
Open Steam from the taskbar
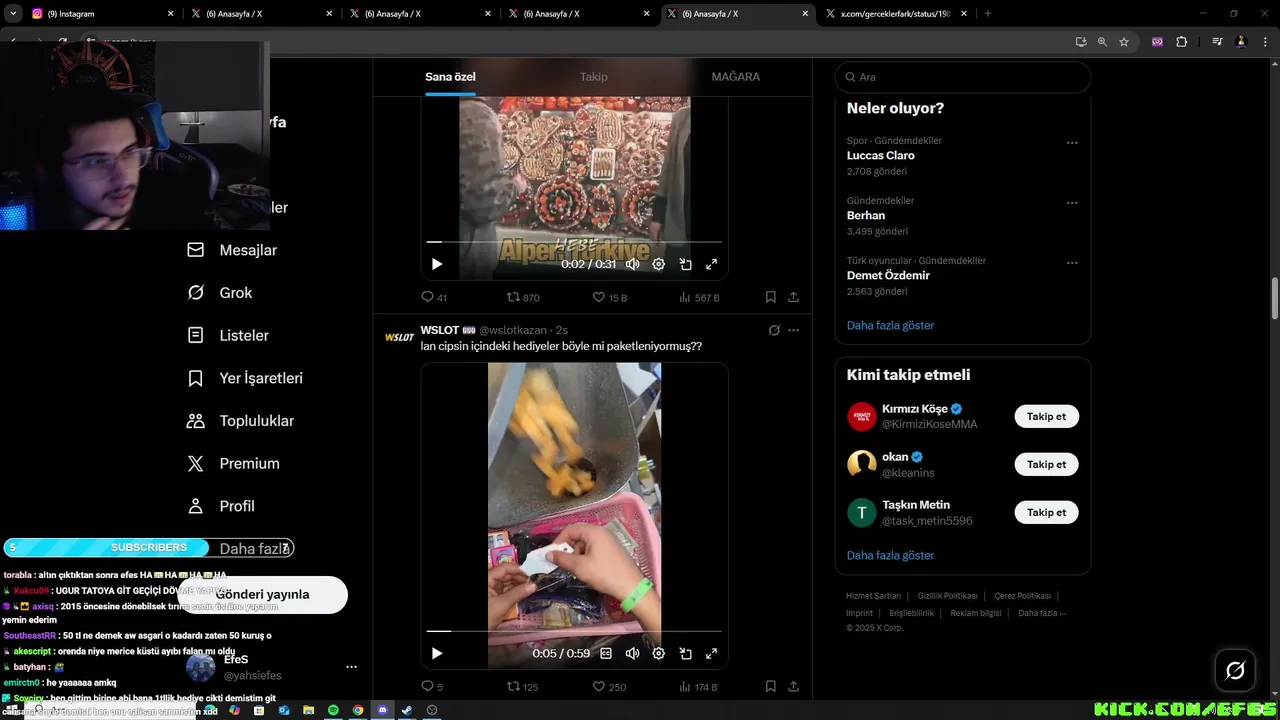click(406, 710)
